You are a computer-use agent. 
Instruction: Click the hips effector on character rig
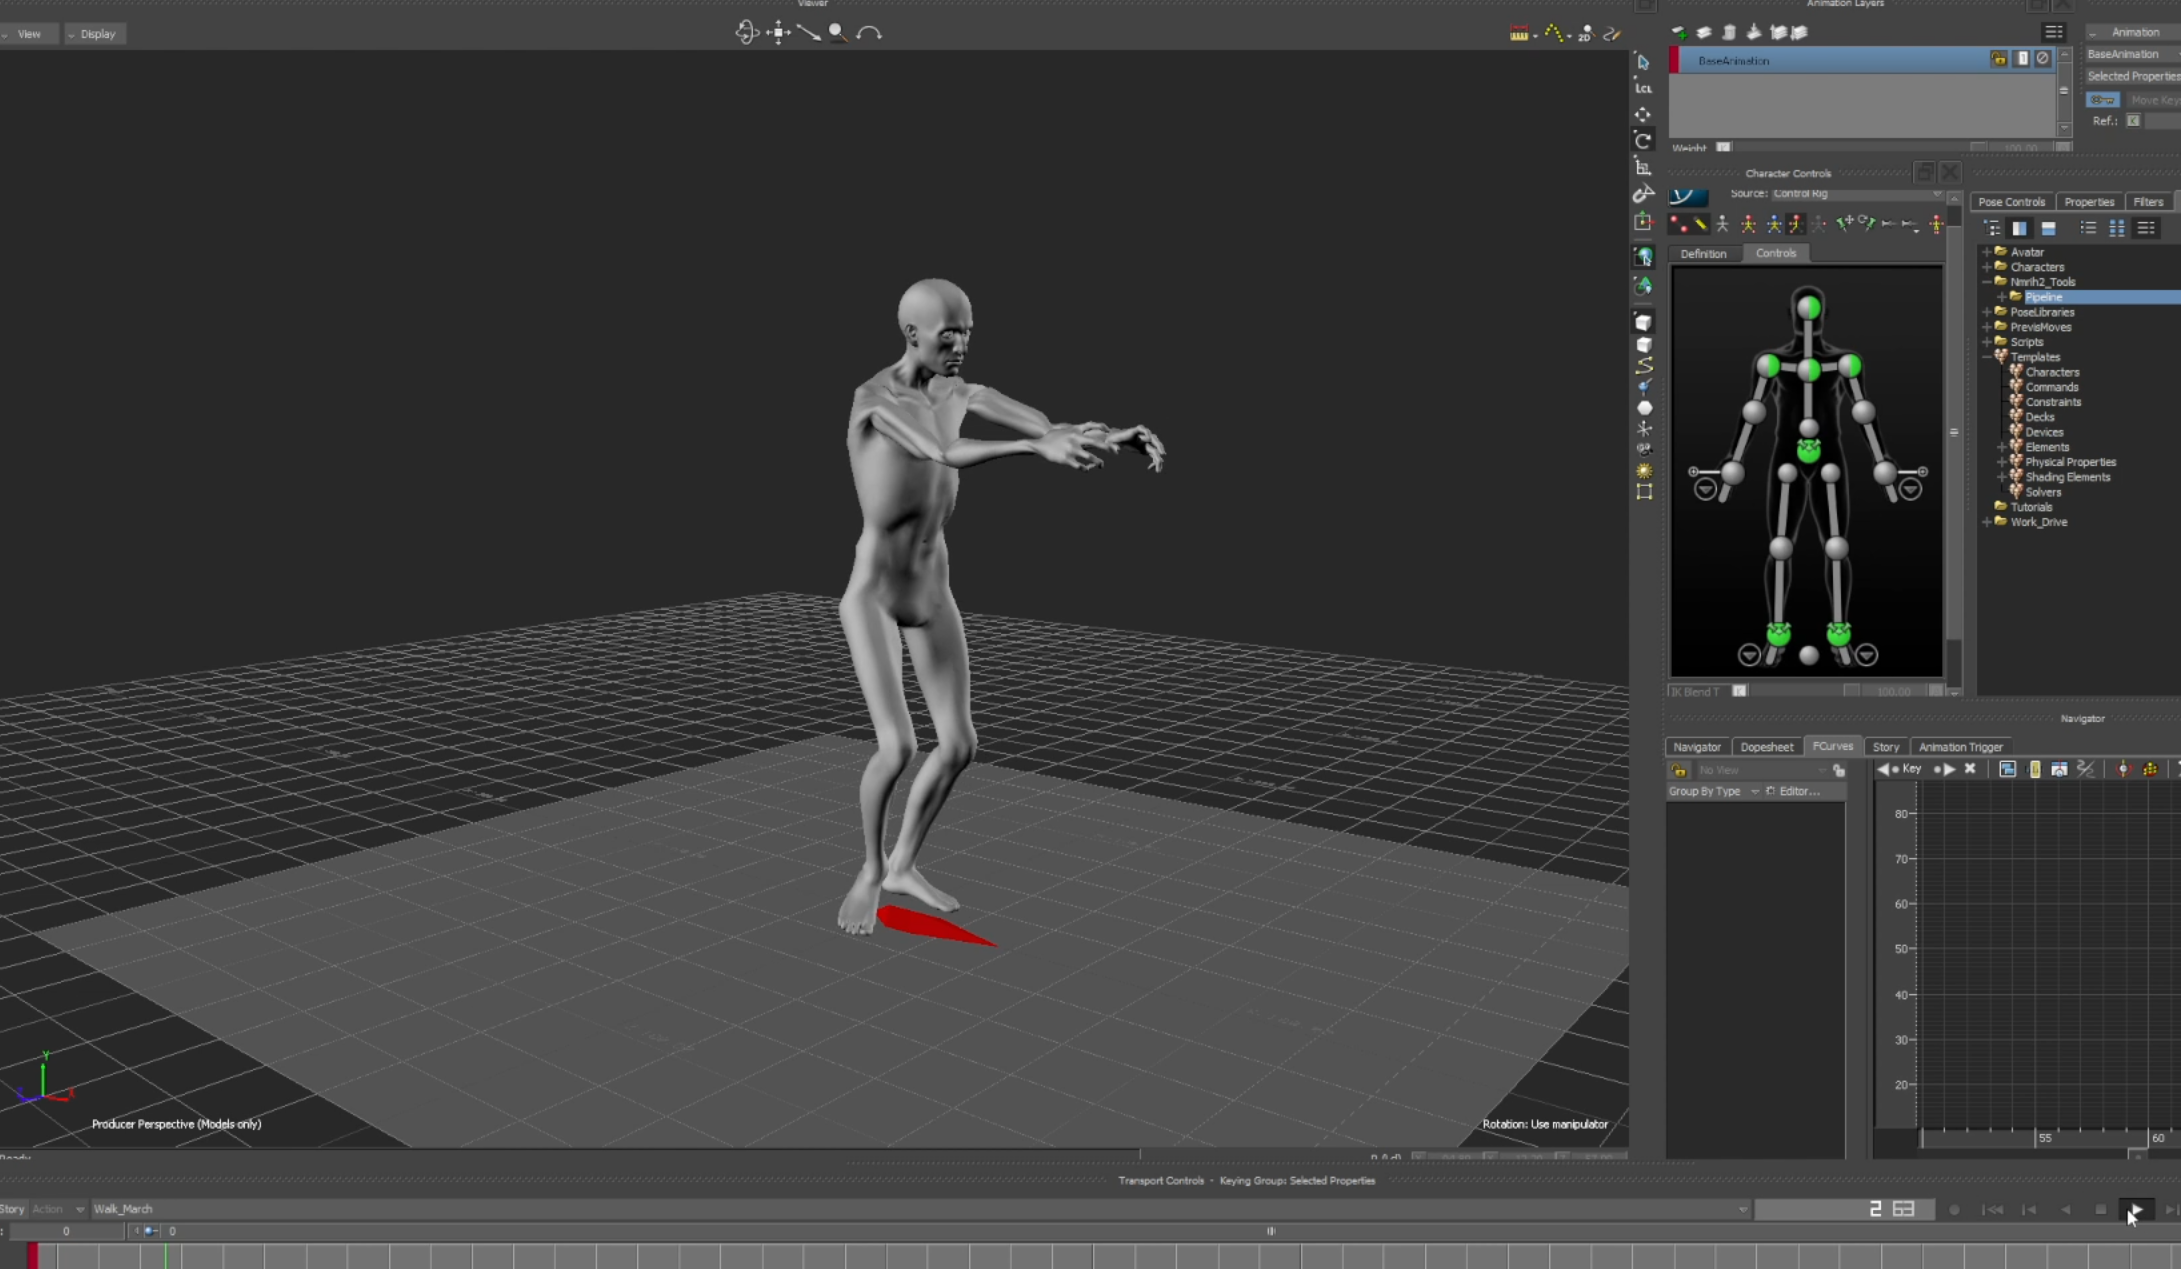(x=1808, y=451)
